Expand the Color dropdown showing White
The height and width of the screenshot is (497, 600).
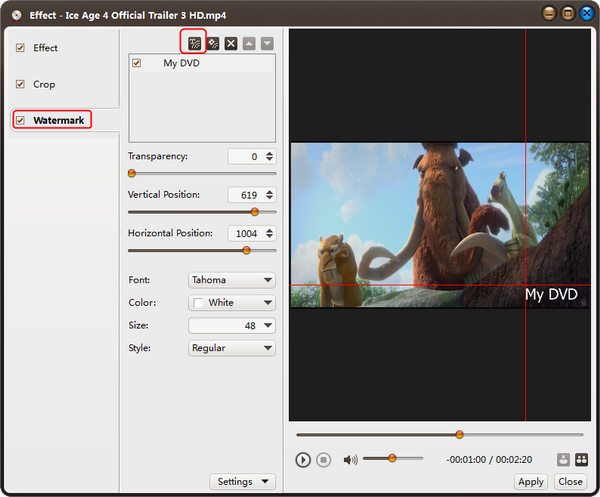tap(232, 302)
